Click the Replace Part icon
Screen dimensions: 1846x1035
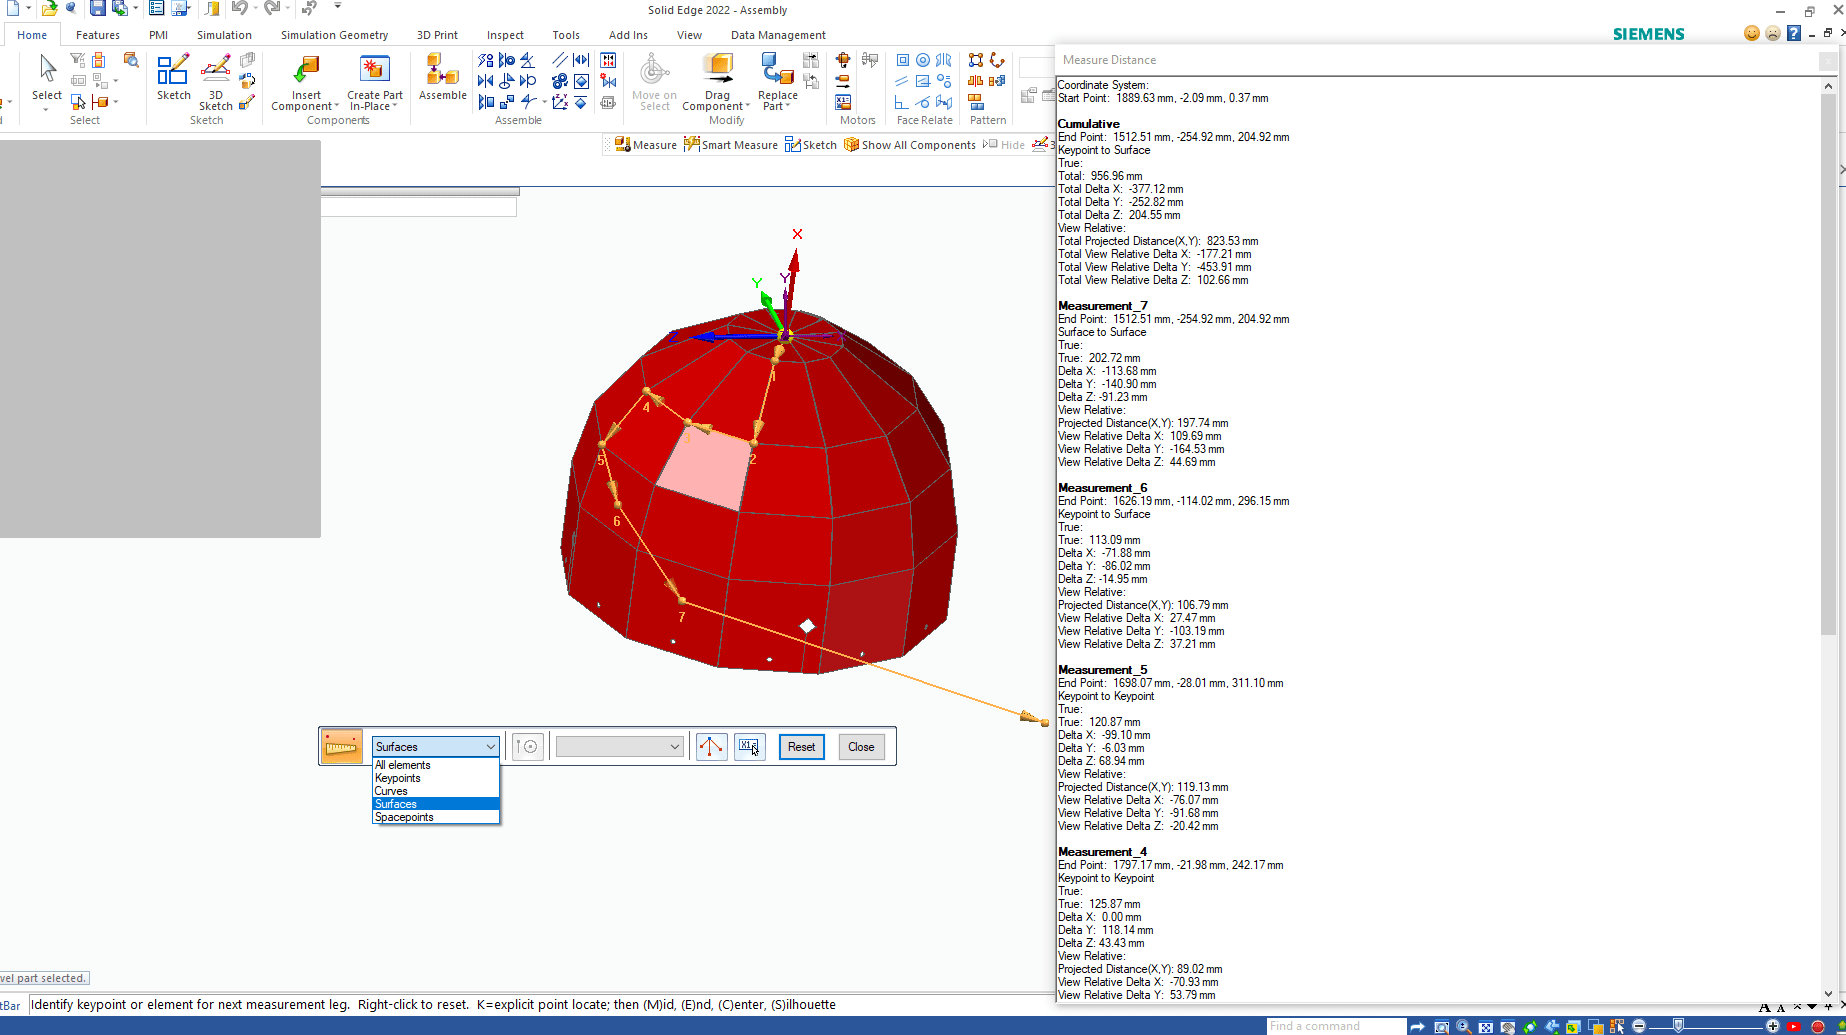777,70
